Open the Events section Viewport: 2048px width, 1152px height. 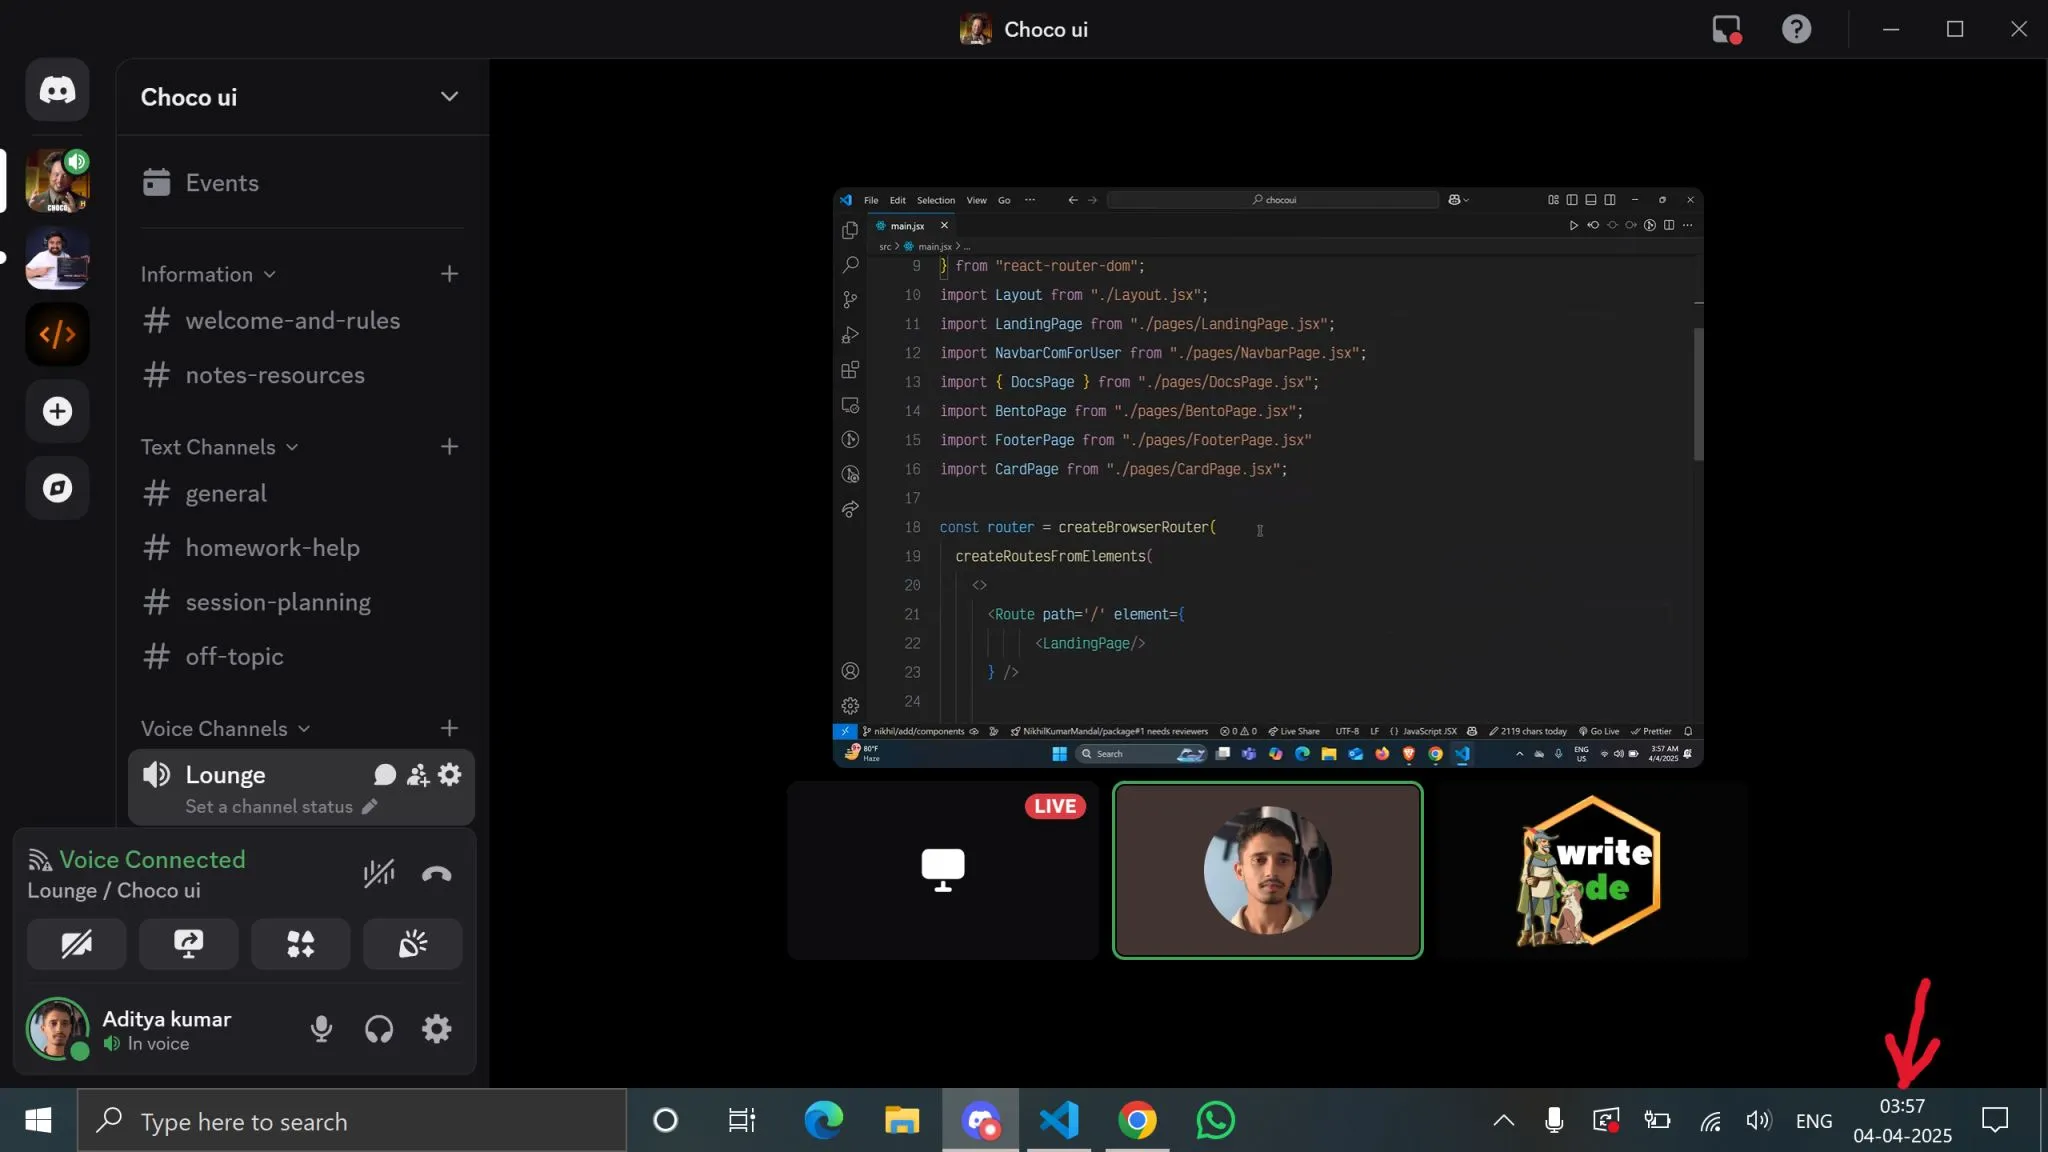221,183
